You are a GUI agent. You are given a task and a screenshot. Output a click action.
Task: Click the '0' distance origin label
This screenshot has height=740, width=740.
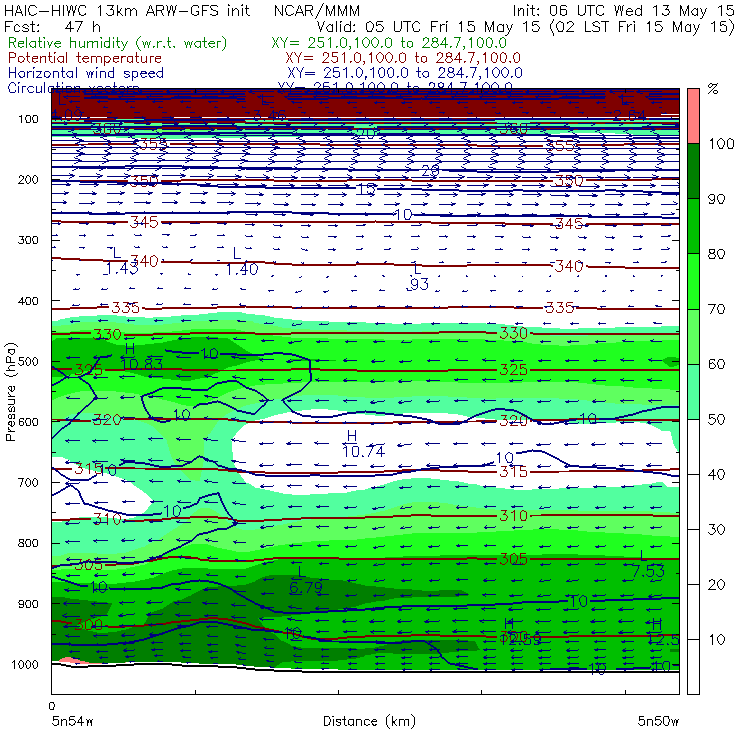click(52, 706)
